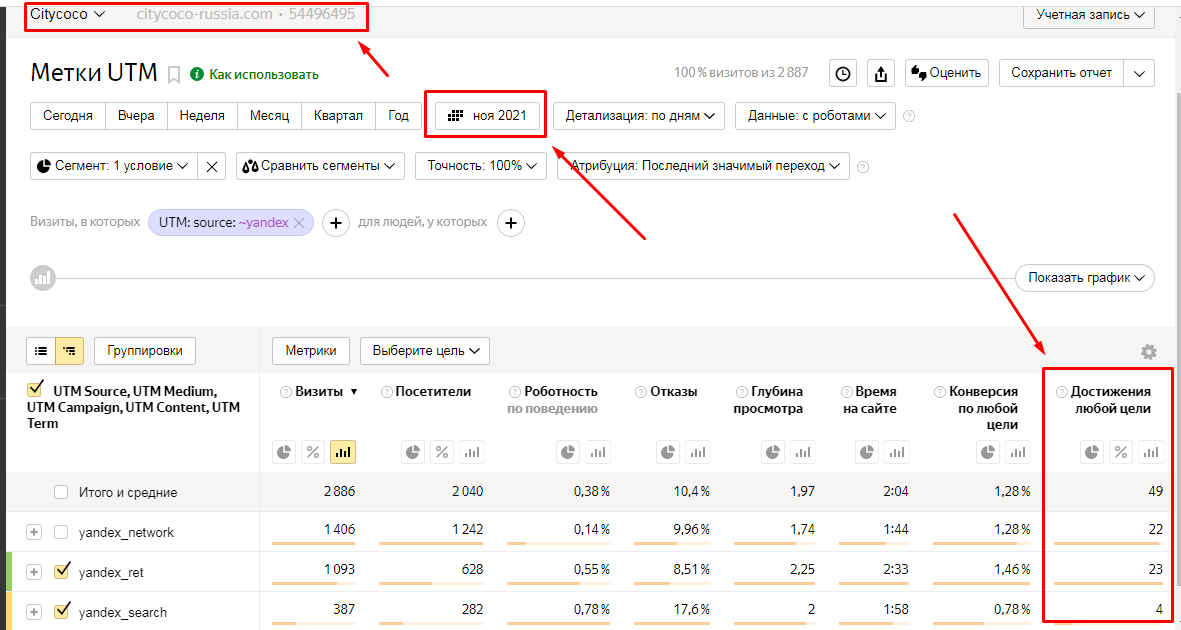Open the report history clock icon
1181x630 pixels.
[x=844, y=73]
